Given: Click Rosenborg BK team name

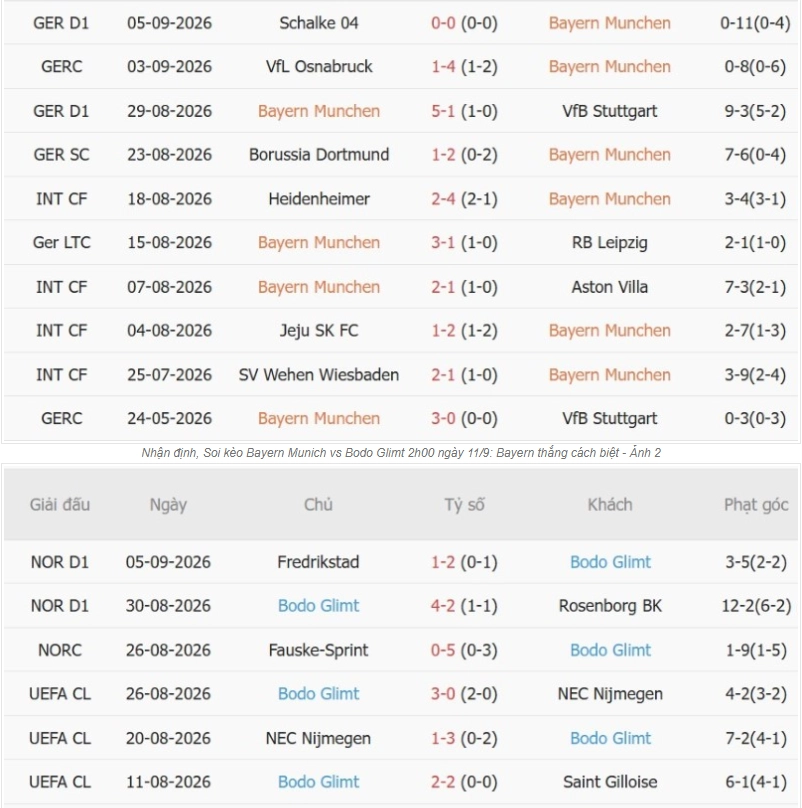Looking at the screenshot, I should pos(610,606).
